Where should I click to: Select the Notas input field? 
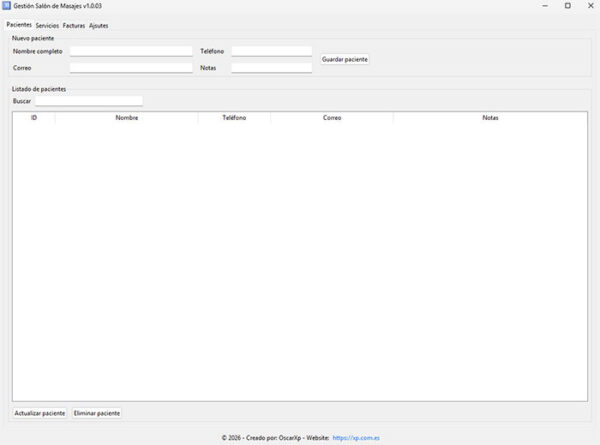[x=272, y=68]
